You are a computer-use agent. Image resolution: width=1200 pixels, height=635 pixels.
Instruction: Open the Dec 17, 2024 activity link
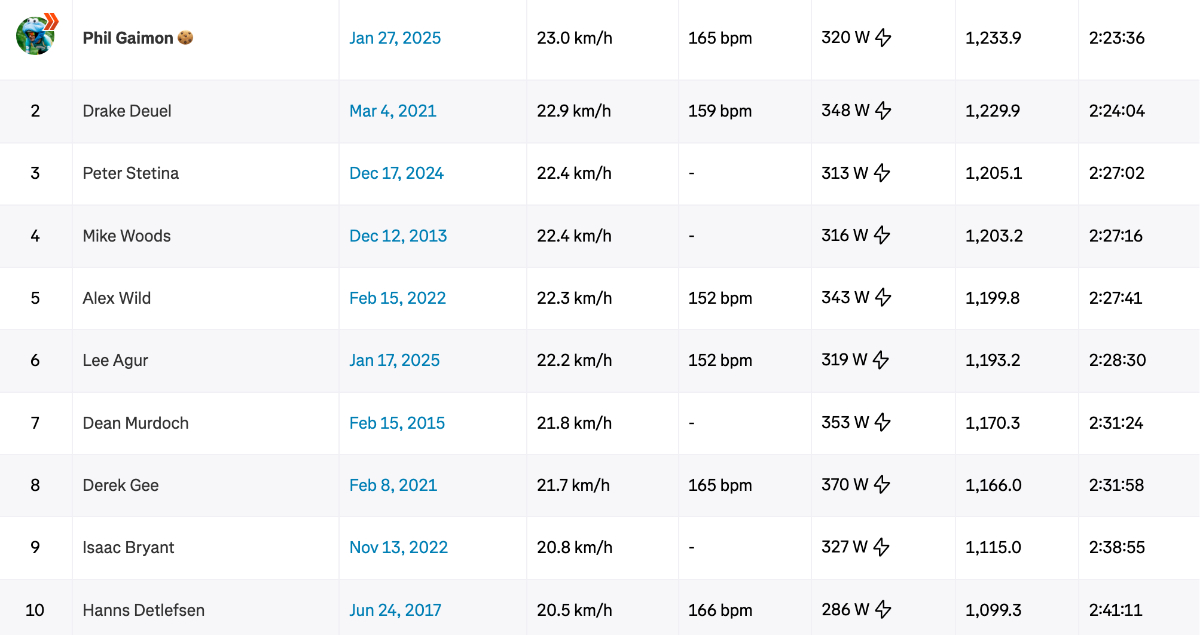pyautogui.click(x=396, y=173)
